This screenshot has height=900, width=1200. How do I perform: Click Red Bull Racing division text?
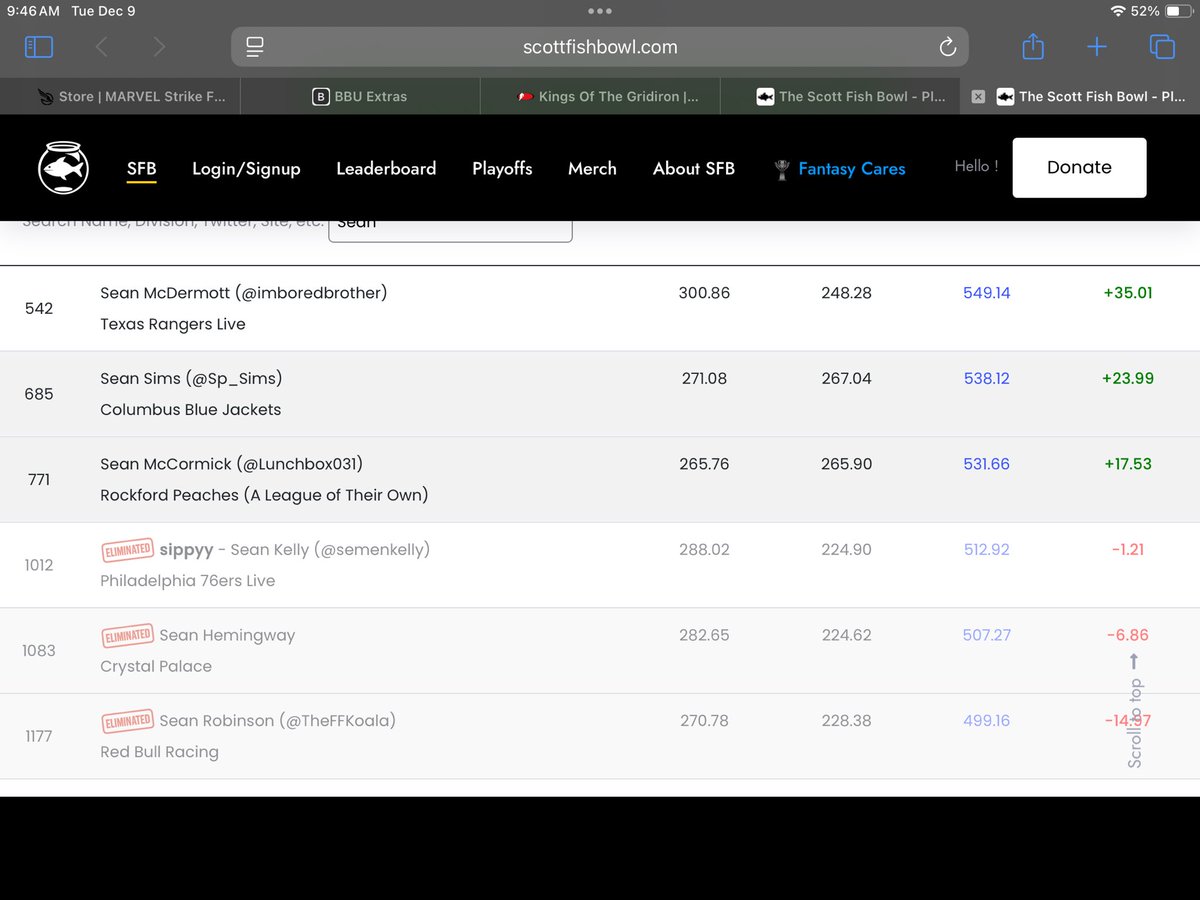tap(159, 752)
